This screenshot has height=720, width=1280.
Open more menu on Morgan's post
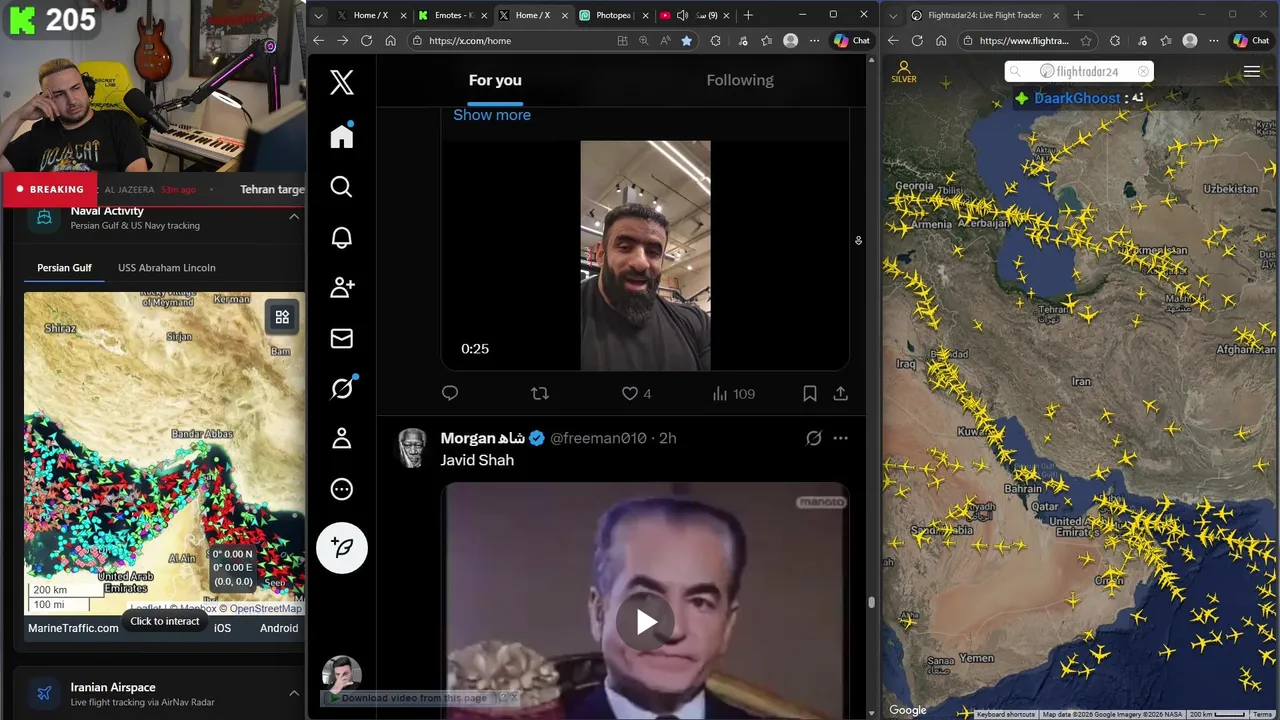pos(841,438)
